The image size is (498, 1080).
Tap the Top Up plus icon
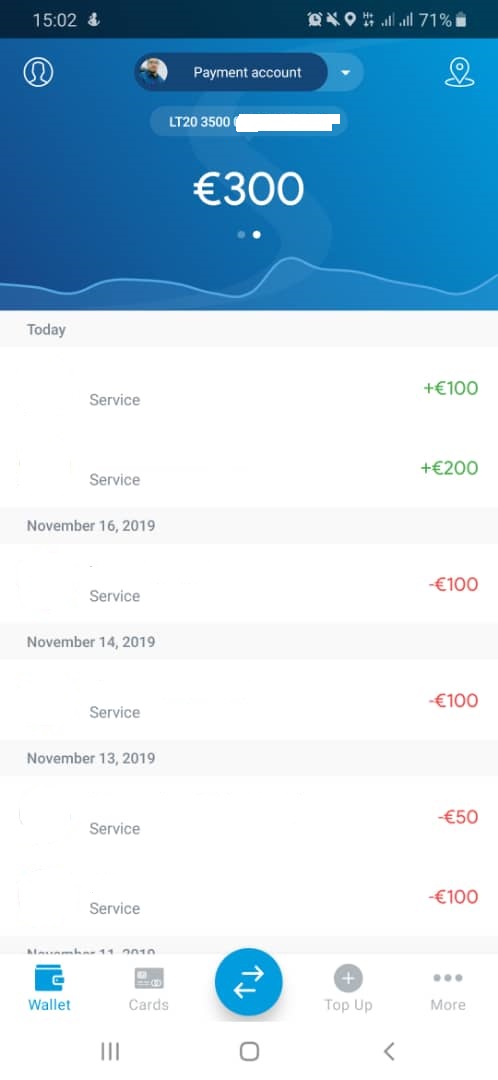pos(348,978)
